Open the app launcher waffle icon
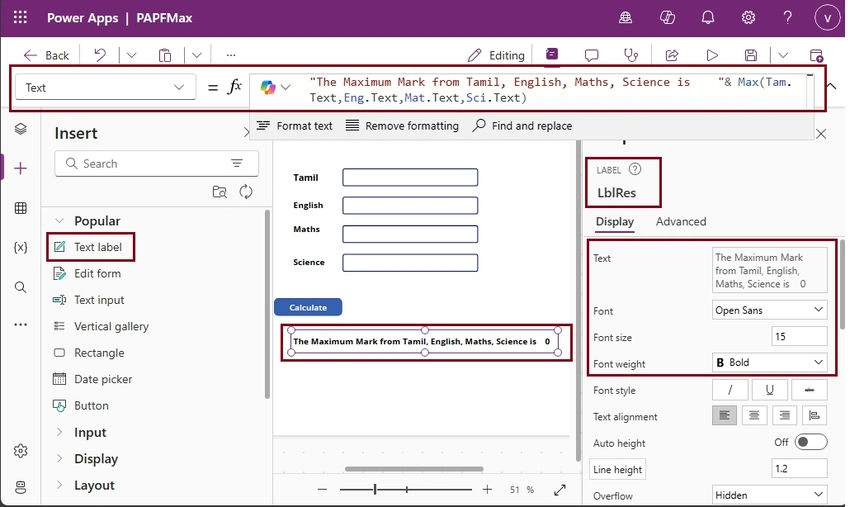This screenshot has height=507, width=850. pyautogui.click(x=20, y=17)
